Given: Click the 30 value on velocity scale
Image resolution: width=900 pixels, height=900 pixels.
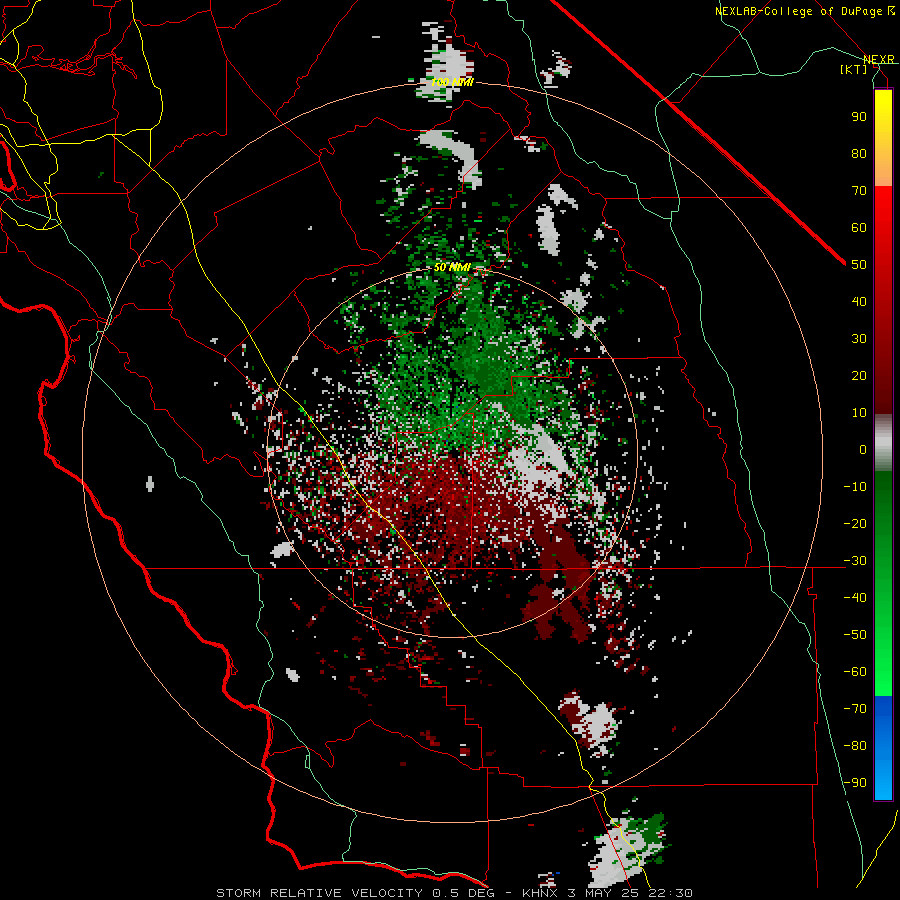Looking at the screenshot, I should pos(859,339).
